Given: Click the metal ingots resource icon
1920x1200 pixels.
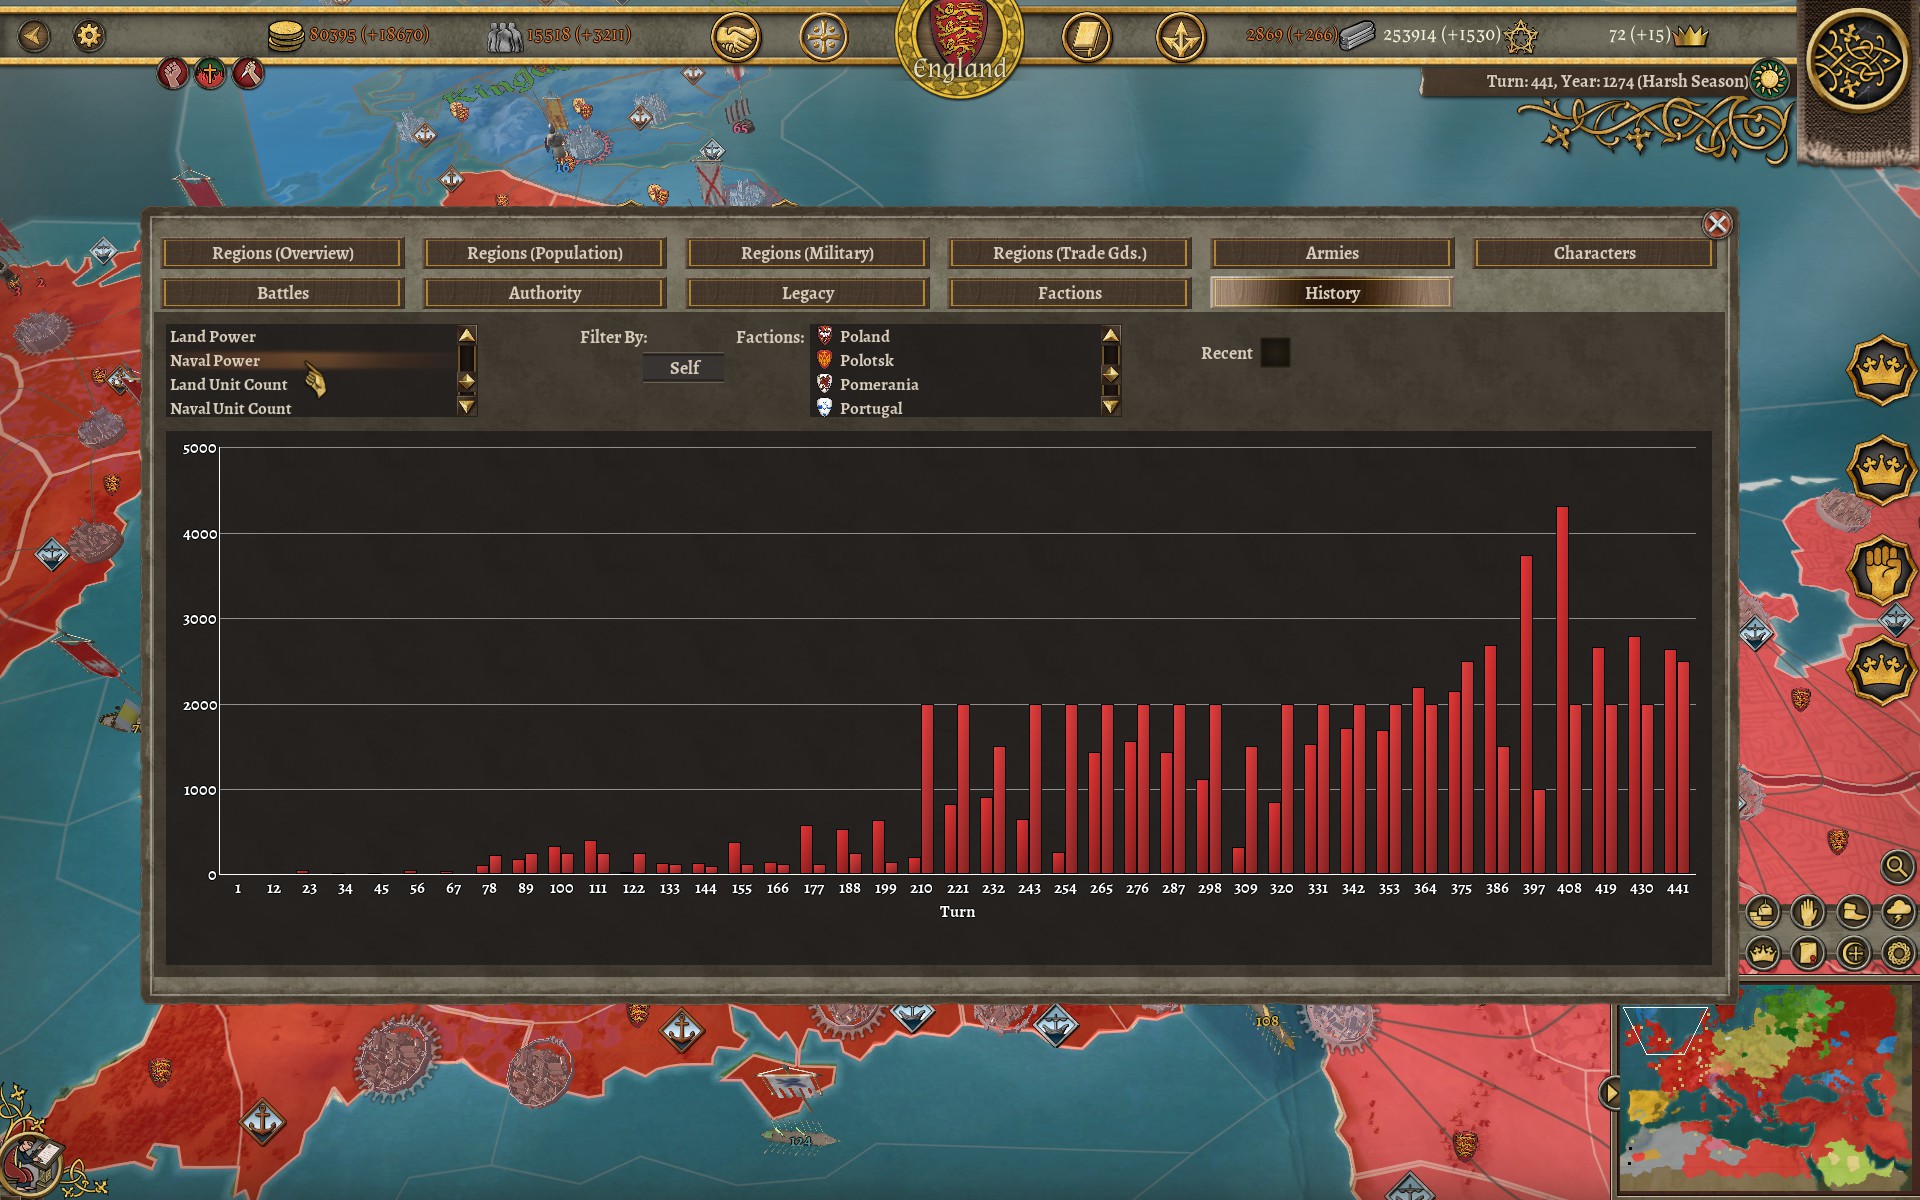Looking at the screenshot, I should pos(1357,36).
